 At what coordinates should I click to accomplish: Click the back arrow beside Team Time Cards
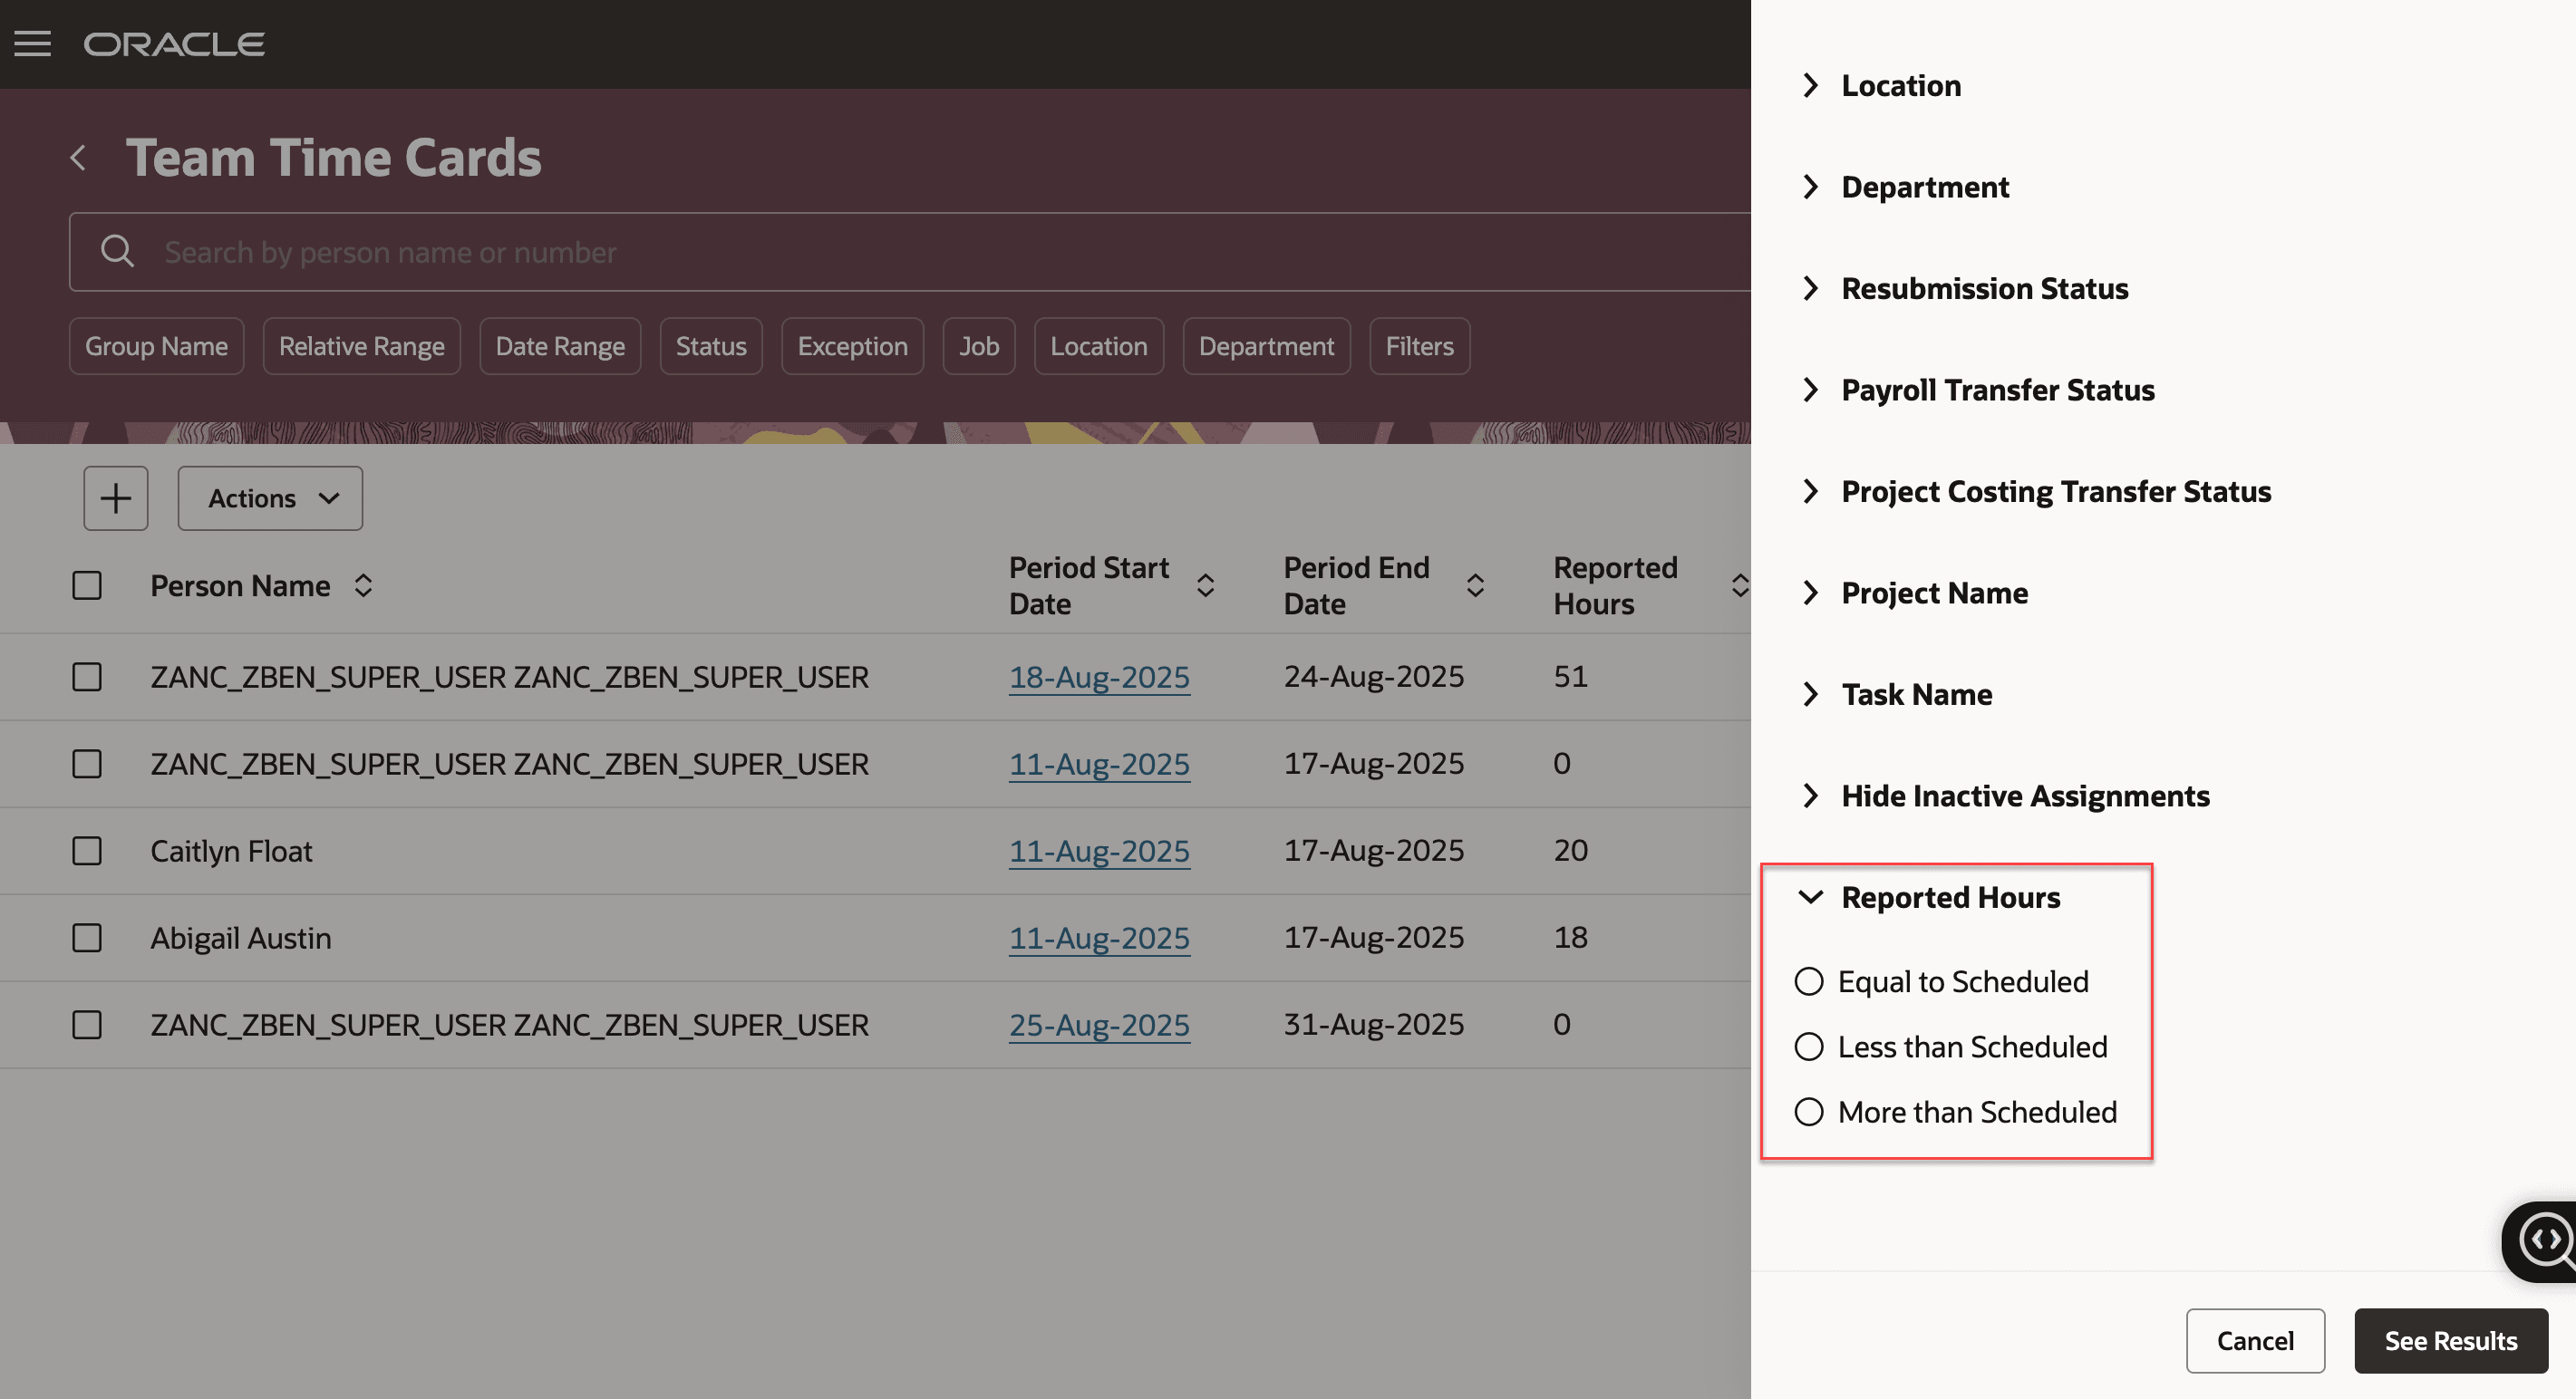(x=79, y=157)
